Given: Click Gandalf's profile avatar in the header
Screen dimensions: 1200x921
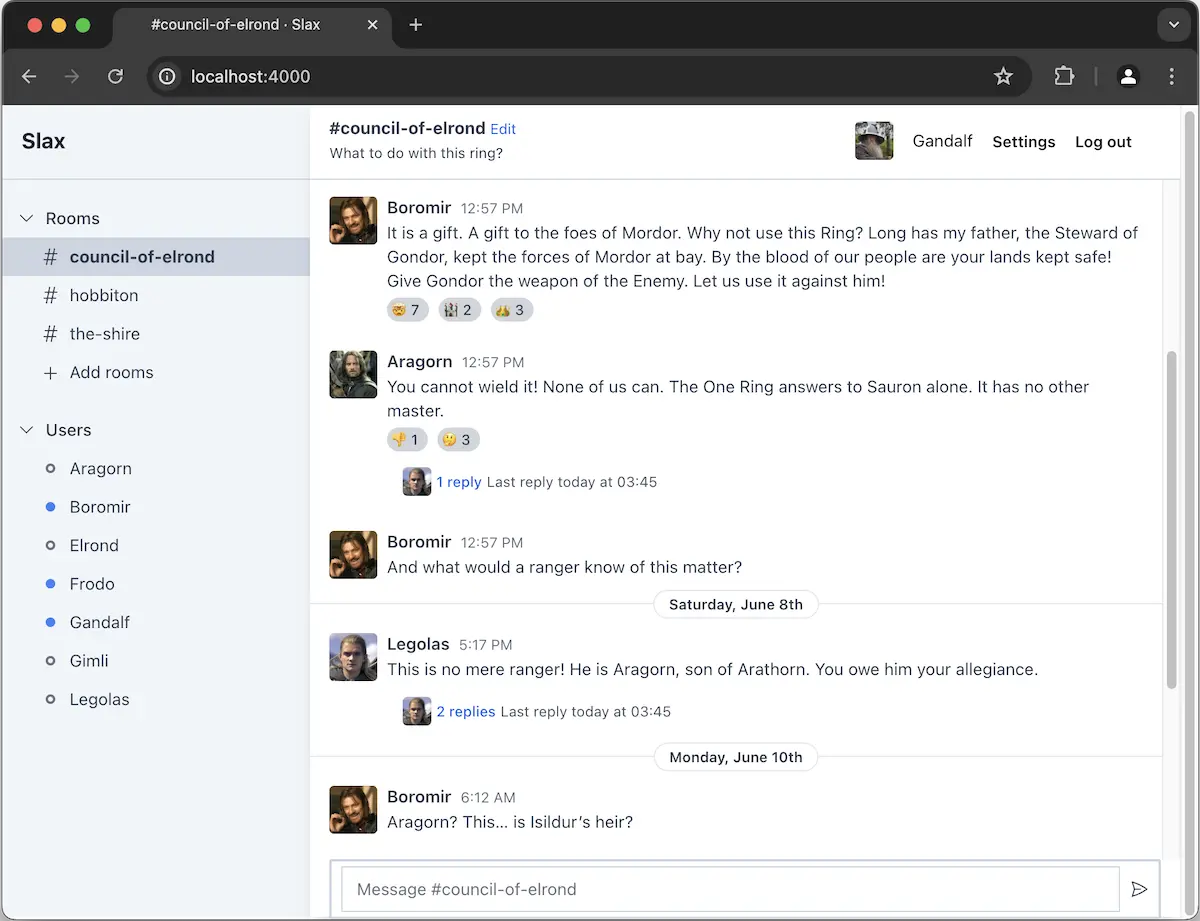Looking at the screenshot, I should click(874, 141).
